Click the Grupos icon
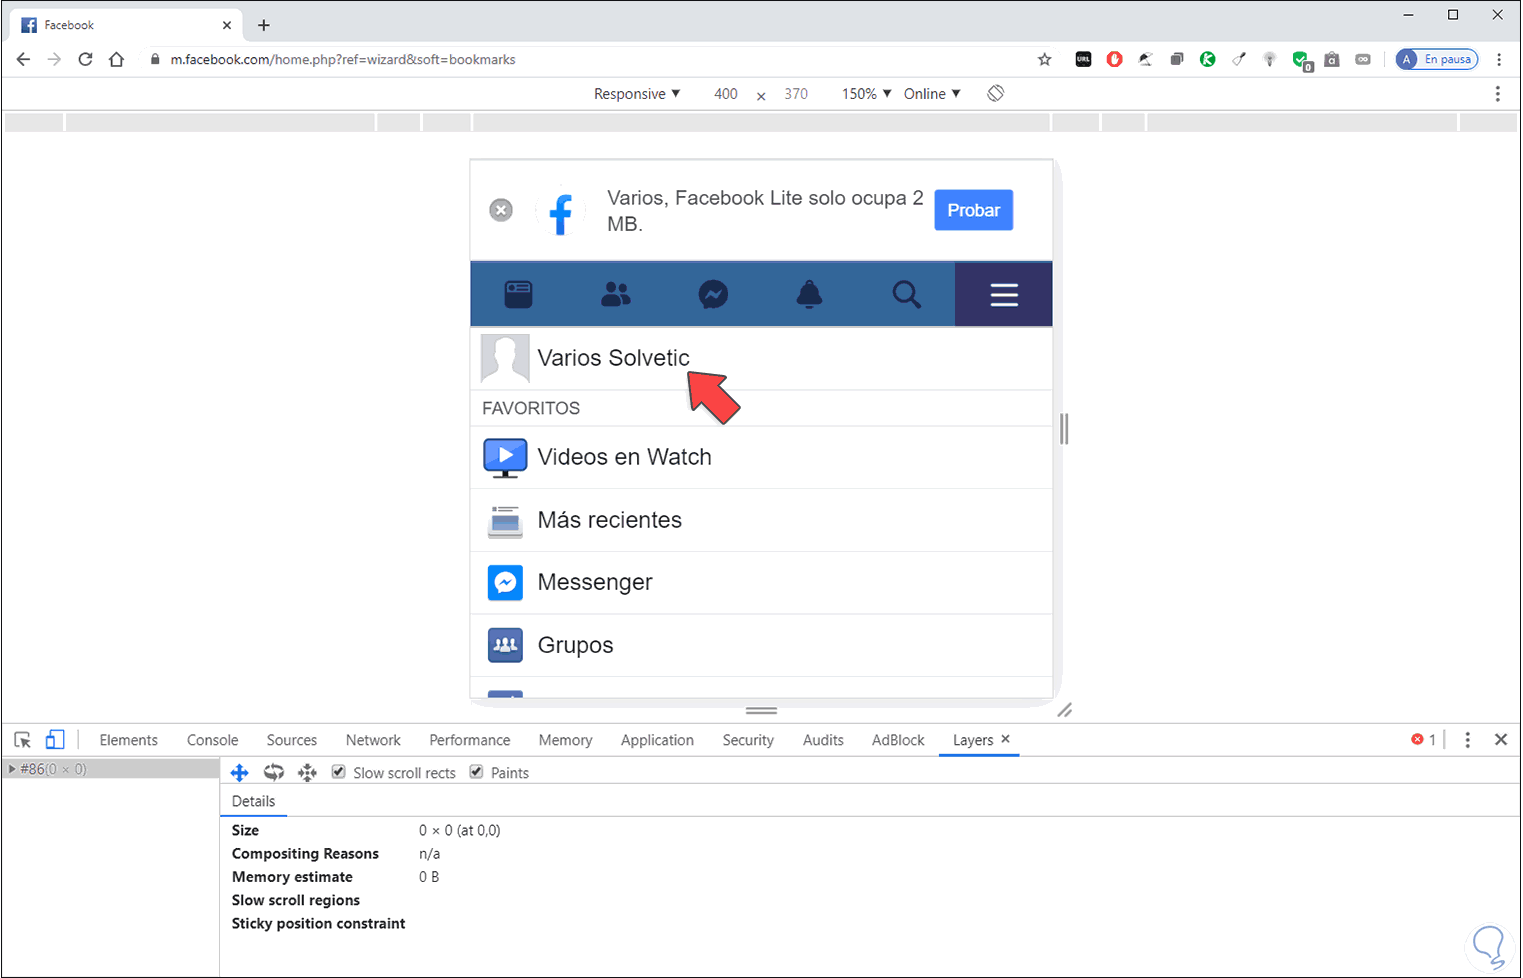 tap(505, 645)
